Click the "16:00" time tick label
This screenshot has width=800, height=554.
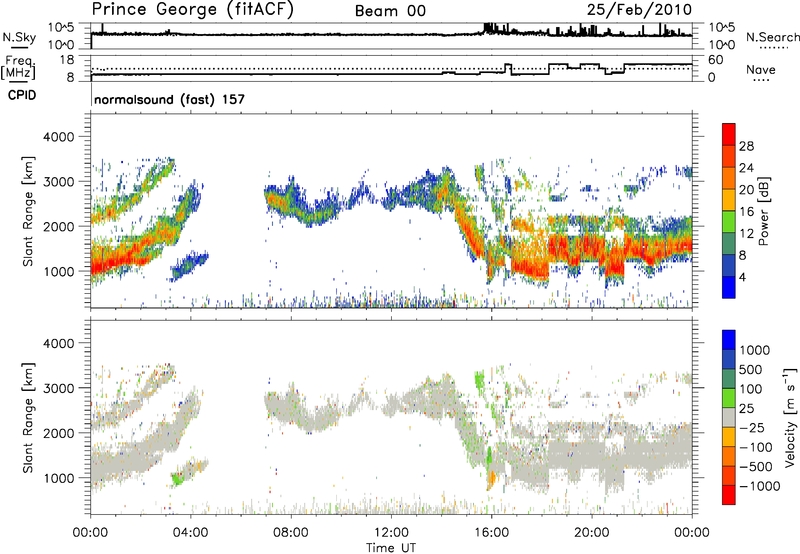click(491, 533)
